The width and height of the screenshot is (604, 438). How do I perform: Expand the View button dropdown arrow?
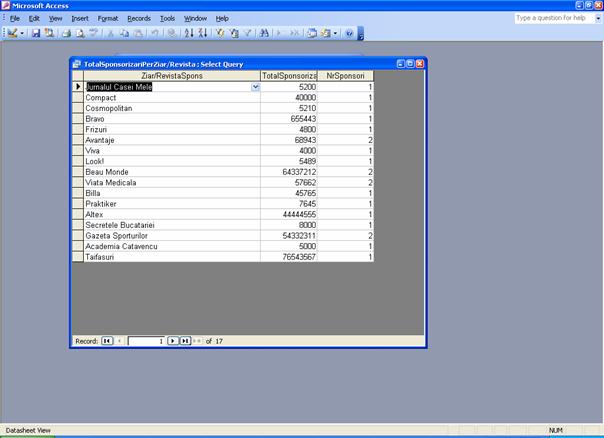tap(23, 33)
